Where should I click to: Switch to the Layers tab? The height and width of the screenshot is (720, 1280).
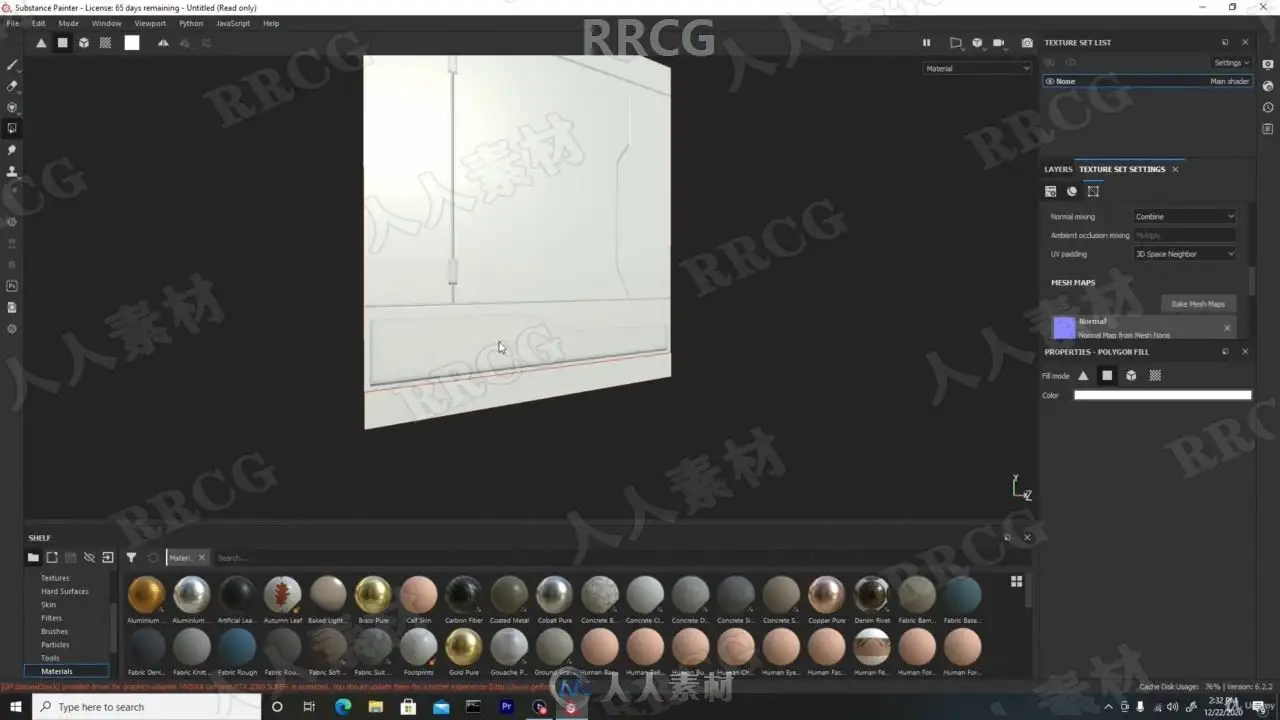click(x=1058, y=169)
